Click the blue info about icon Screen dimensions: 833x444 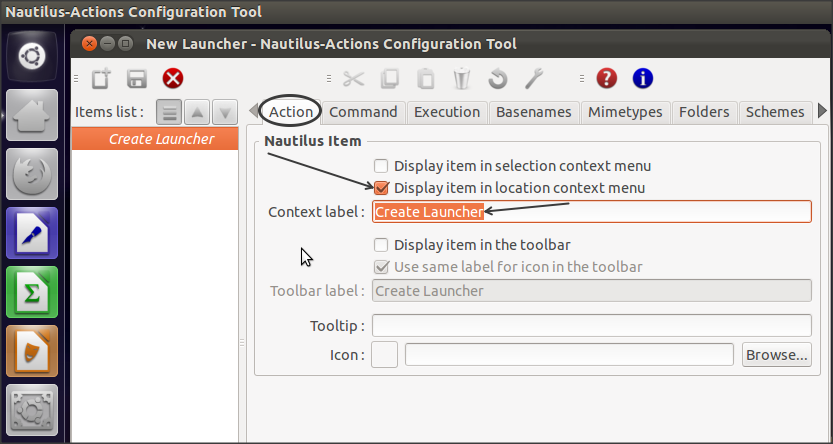pyautogui.click(x=642, y=79)
